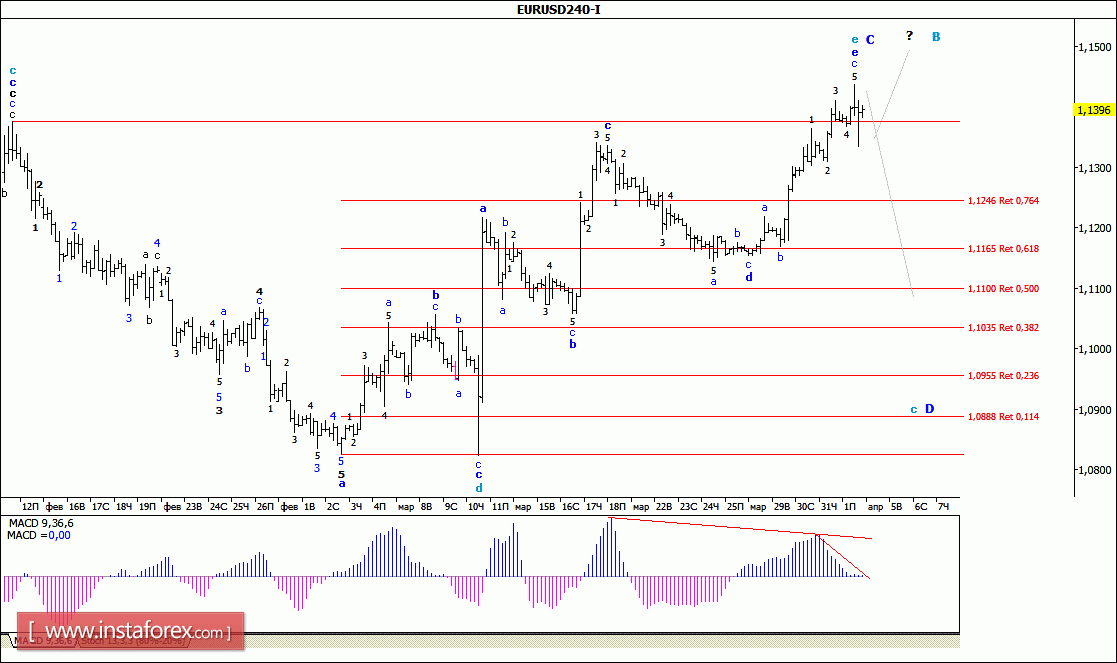The image size is (1117, 663).
Task: Click the 7Ч date on time axis
Action: pos(943,506)
